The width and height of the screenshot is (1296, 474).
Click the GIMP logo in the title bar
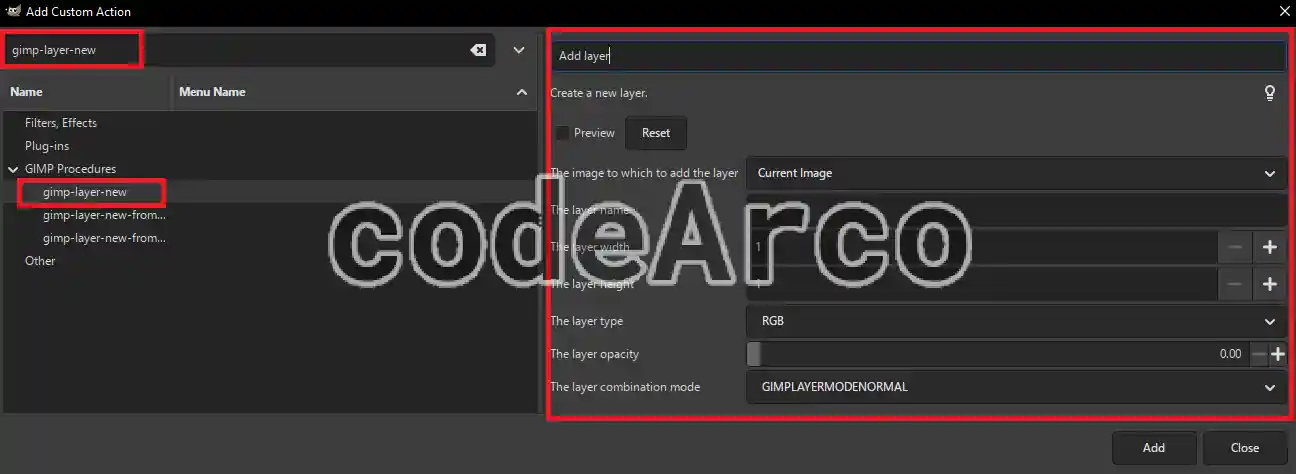(x=11, y=12)
